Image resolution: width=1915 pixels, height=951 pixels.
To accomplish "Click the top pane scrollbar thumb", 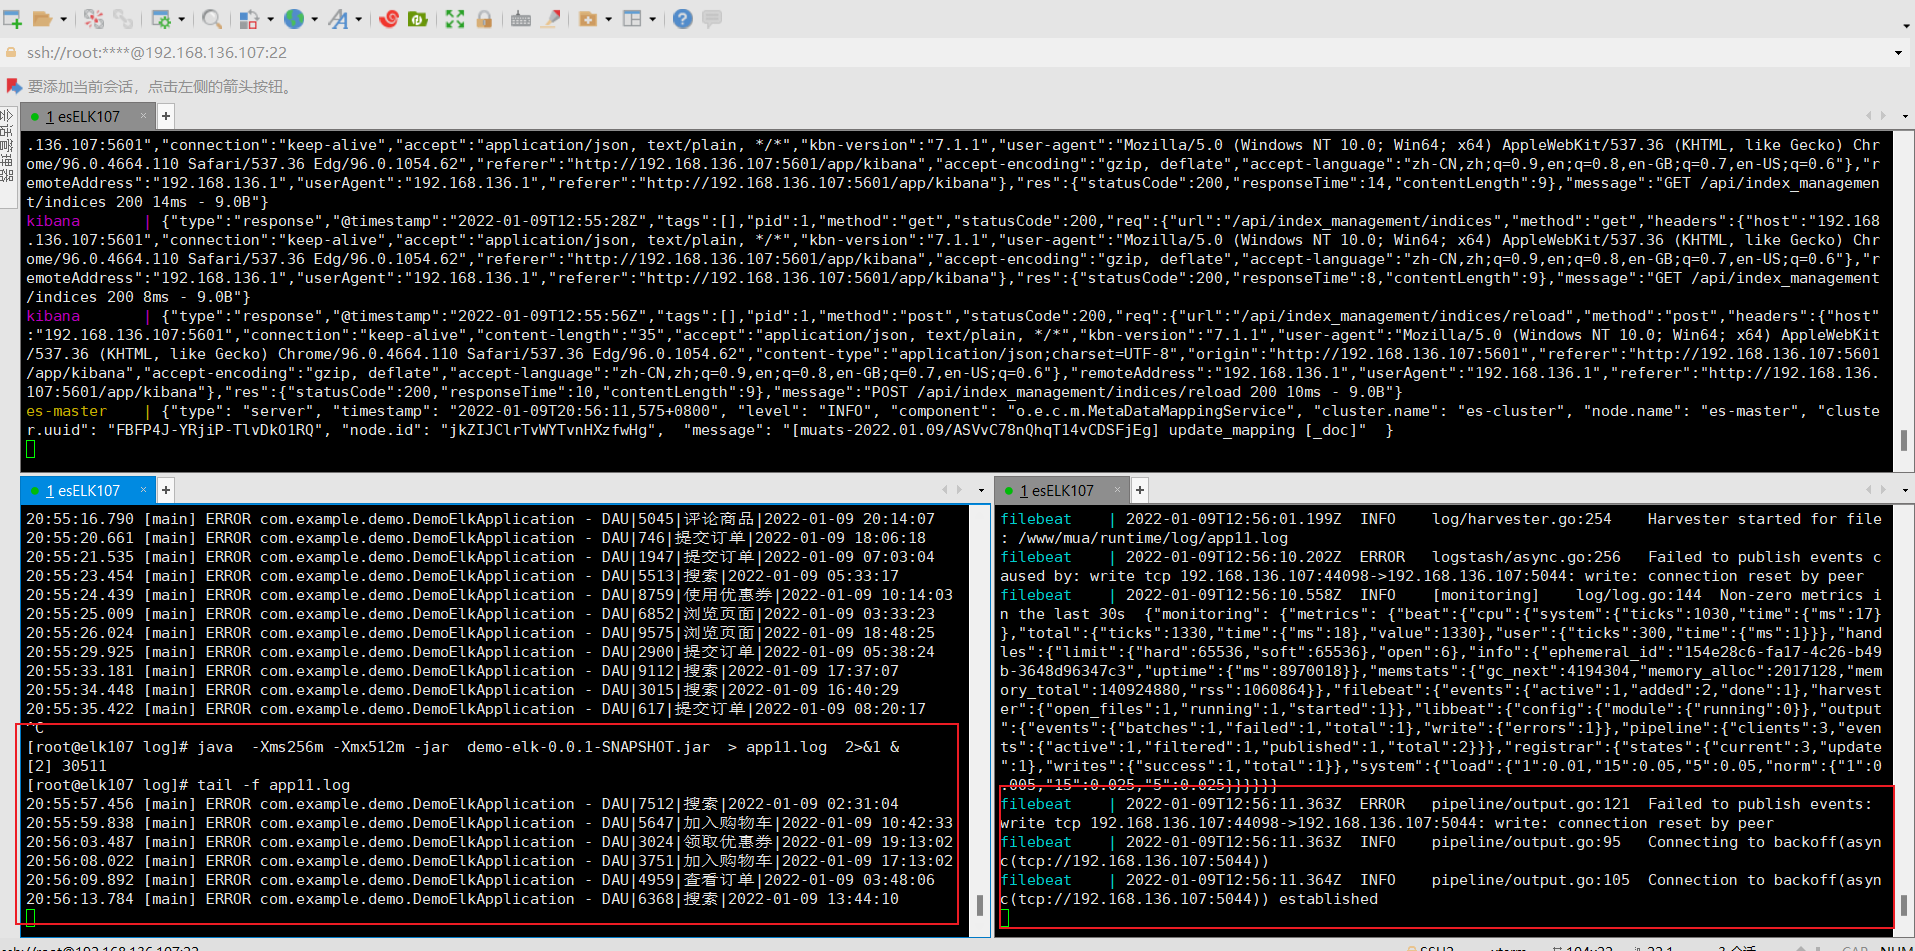I will 1903,440.
